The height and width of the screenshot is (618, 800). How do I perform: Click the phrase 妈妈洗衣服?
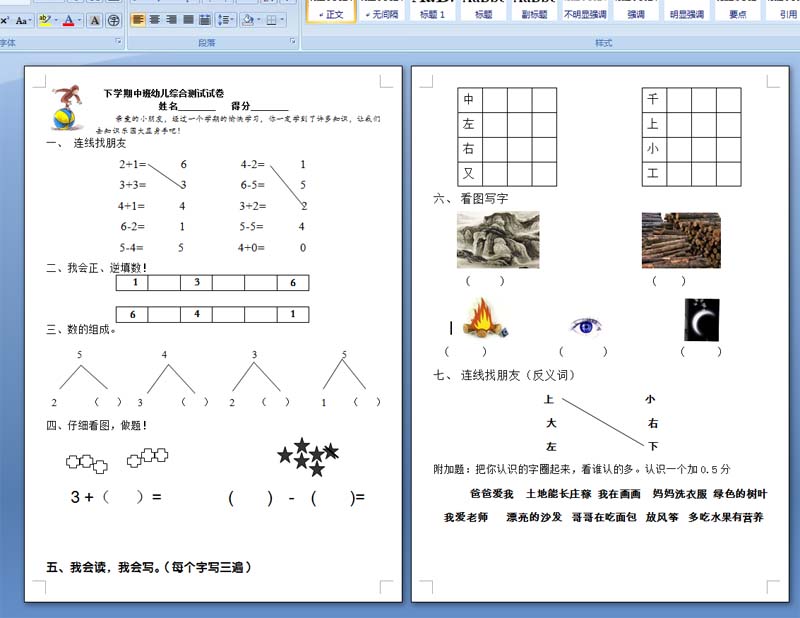[680, 494]
